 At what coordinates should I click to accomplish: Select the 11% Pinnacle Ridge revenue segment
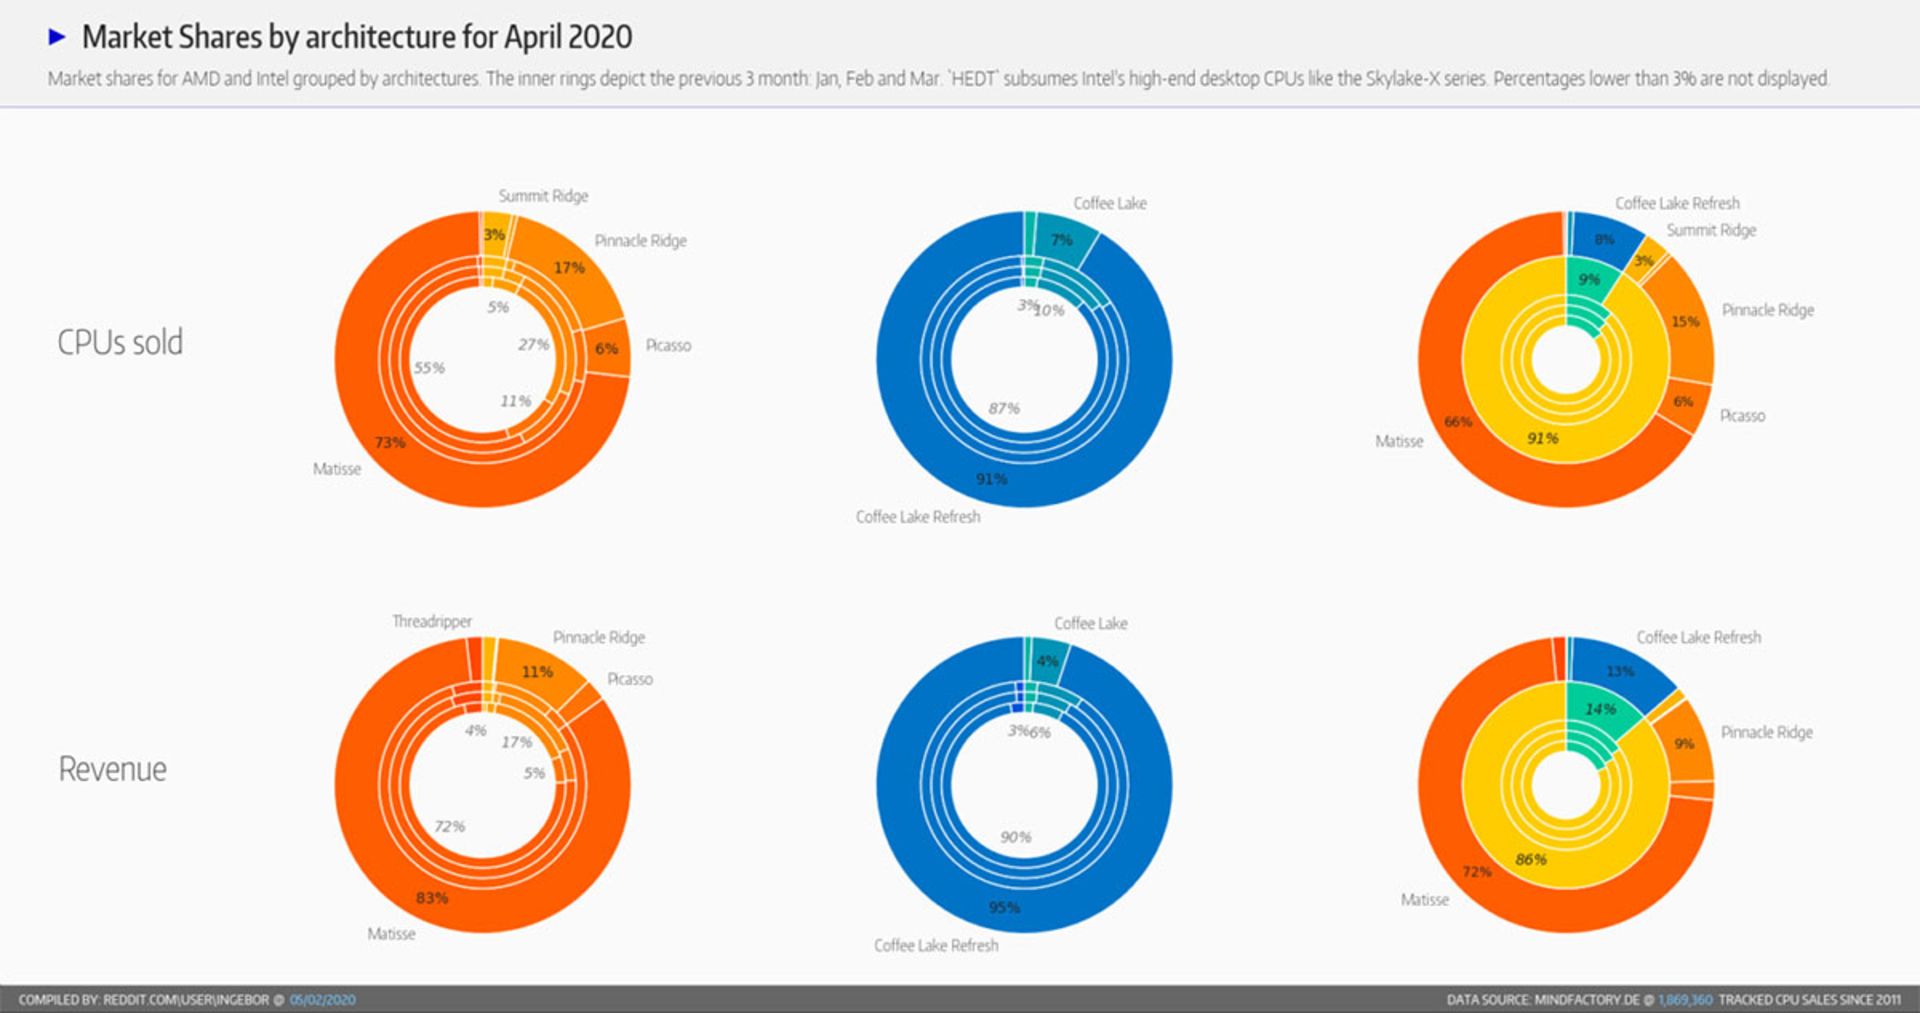537,672
